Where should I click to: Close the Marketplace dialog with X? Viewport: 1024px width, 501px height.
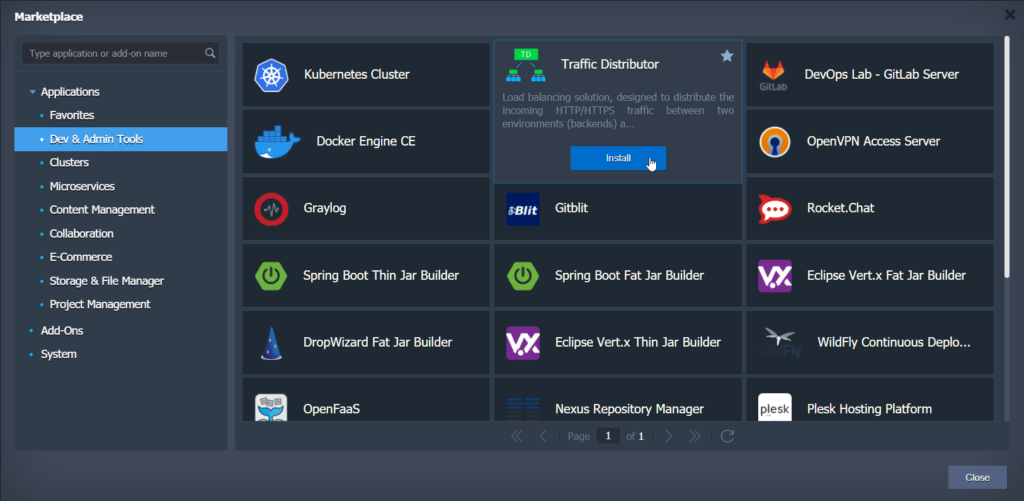tap(1010, 14)
